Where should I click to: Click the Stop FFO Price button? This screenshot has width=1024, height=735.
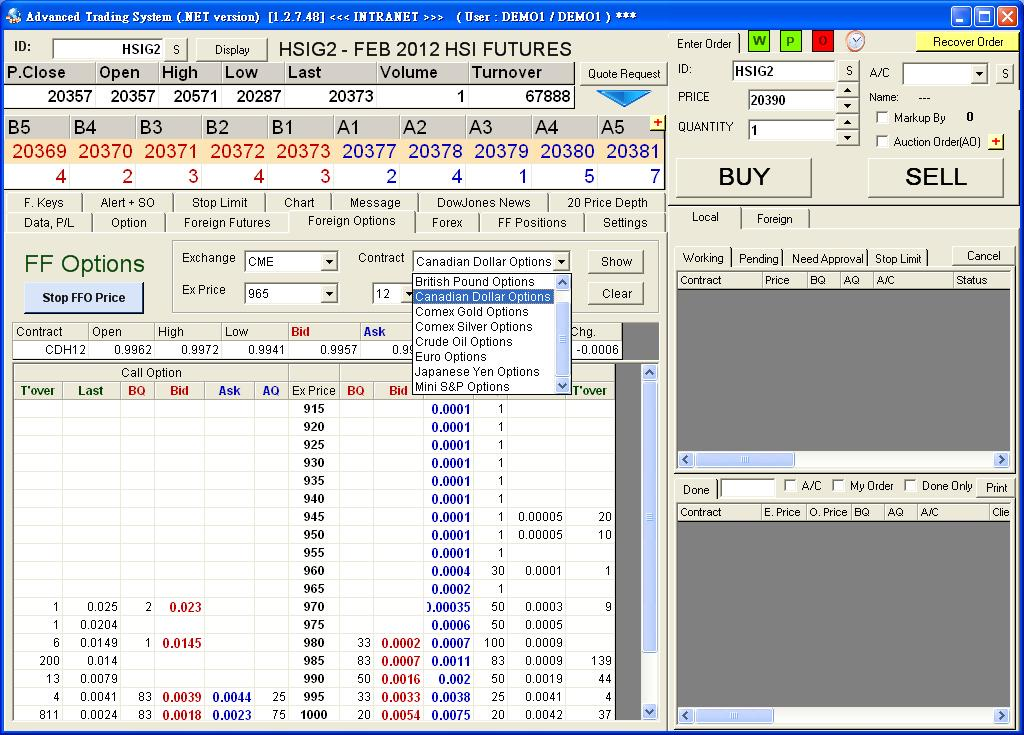84,297
